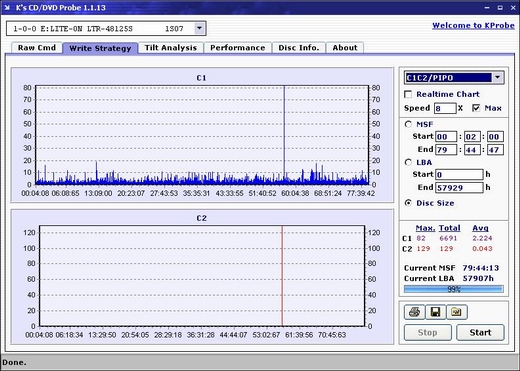
Task: Click the C1 axis label 60:04:38
Action: (x=295, y=193)
